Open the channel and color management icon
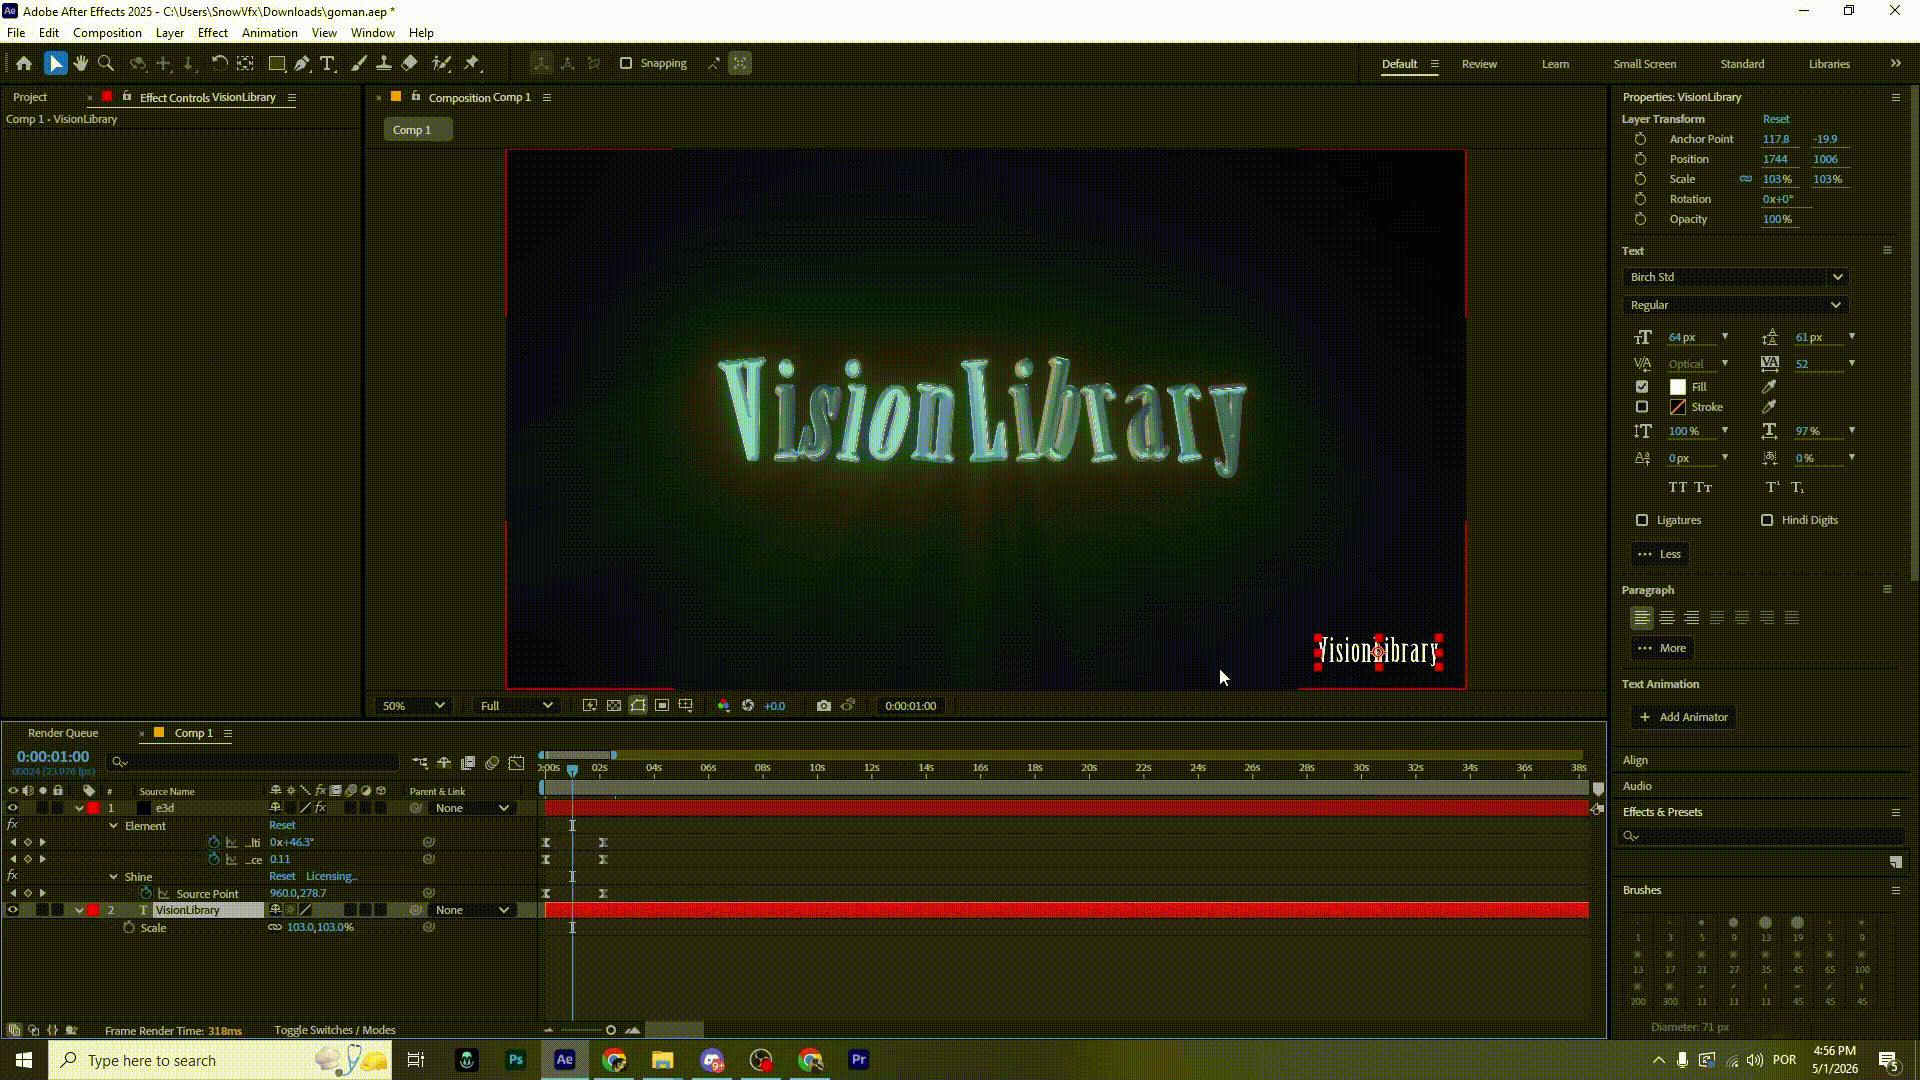Viewport: 1920px width, 1080px height. (x=723, y=706)
